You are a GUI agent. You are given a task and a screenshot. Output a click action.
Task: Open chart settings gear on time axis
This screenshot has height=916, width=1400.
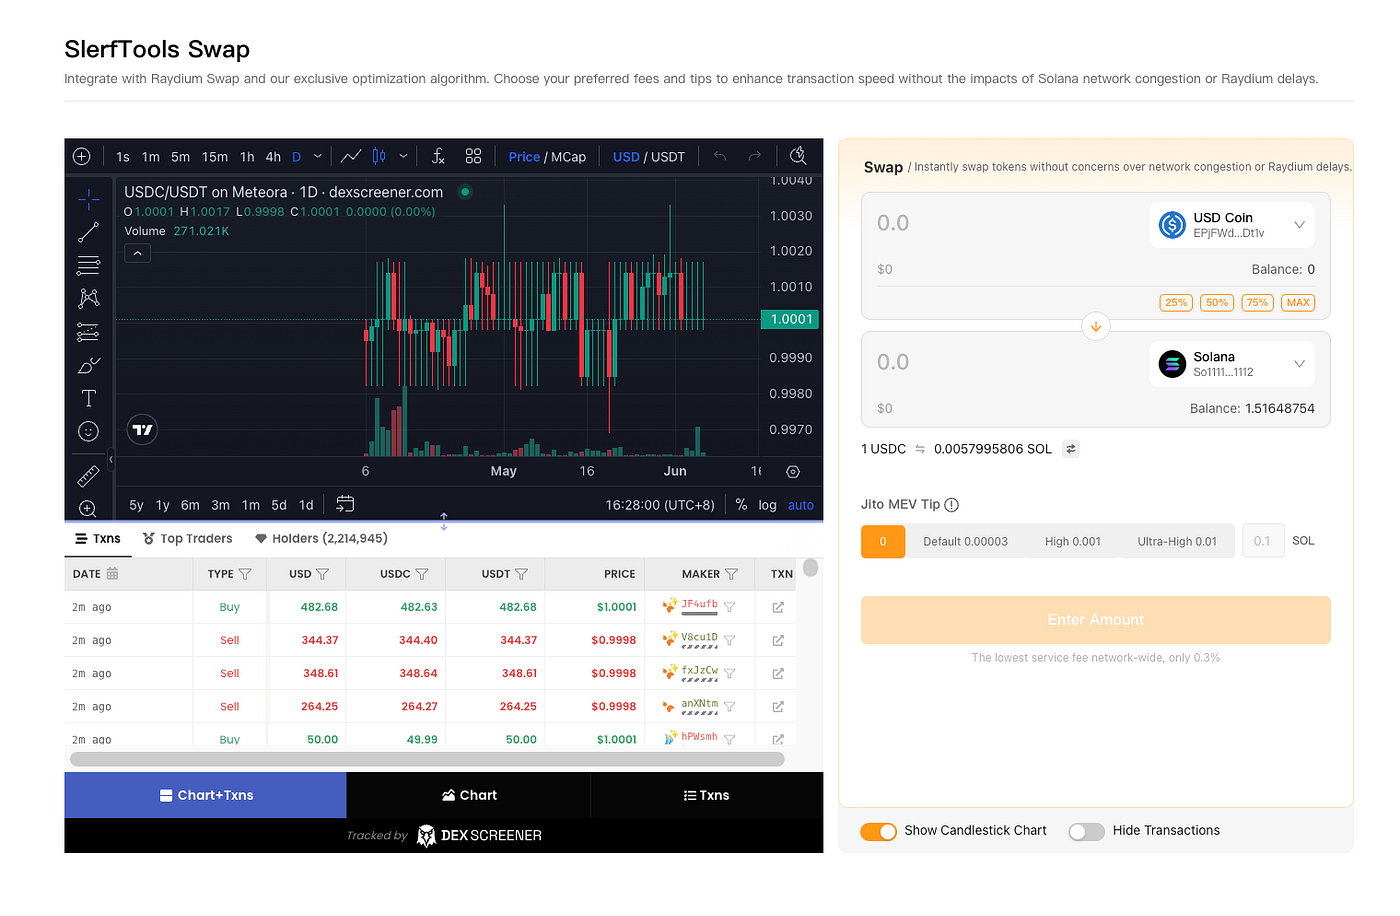(x=793, y=471)
